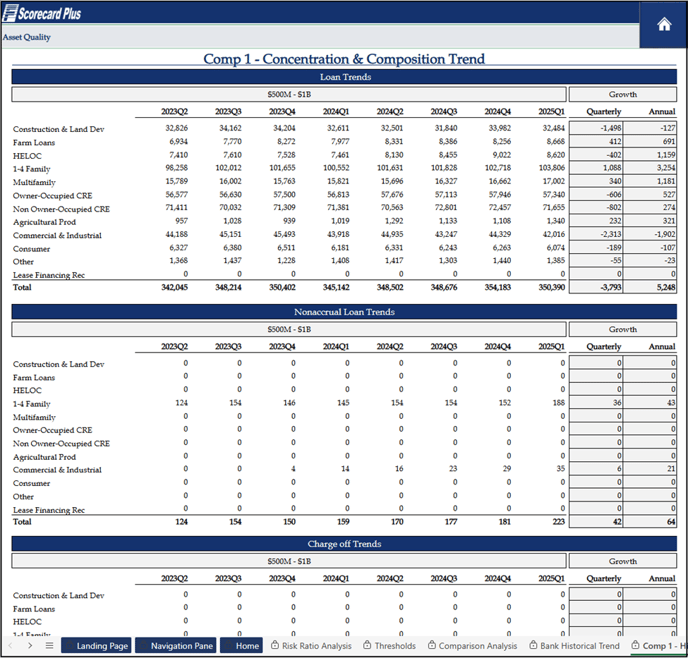Go to previous sheet tab arrow
The image size is (688, 658).
click(x=11, y=645)
